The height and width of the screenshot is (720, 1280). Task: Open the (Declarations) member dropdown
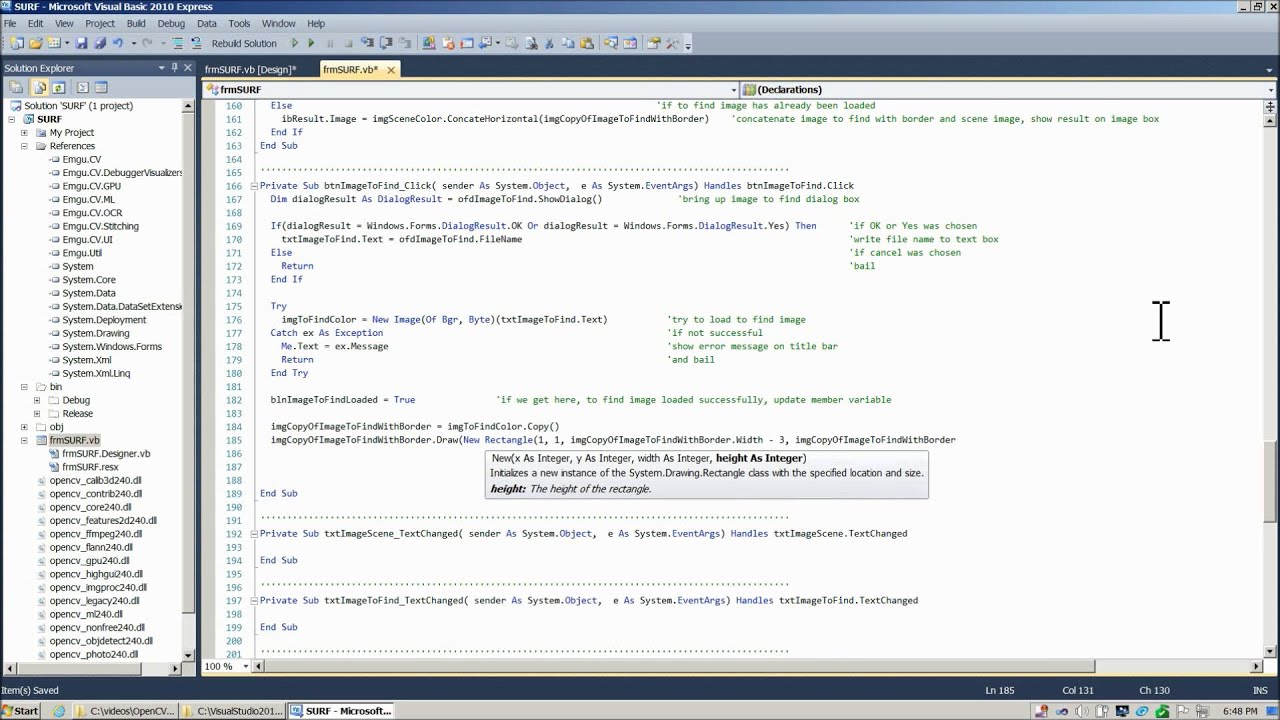(x=1270, y=90)
